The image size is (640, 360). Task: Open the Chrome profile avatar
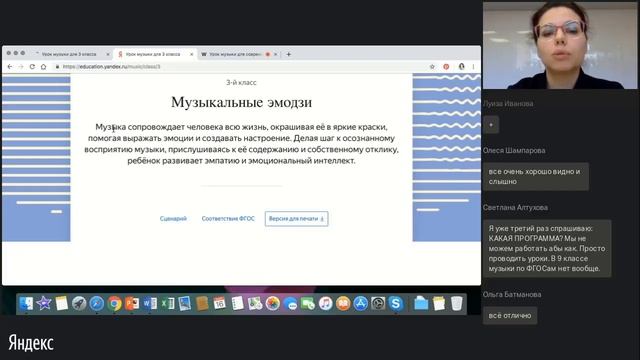(461, 67)
